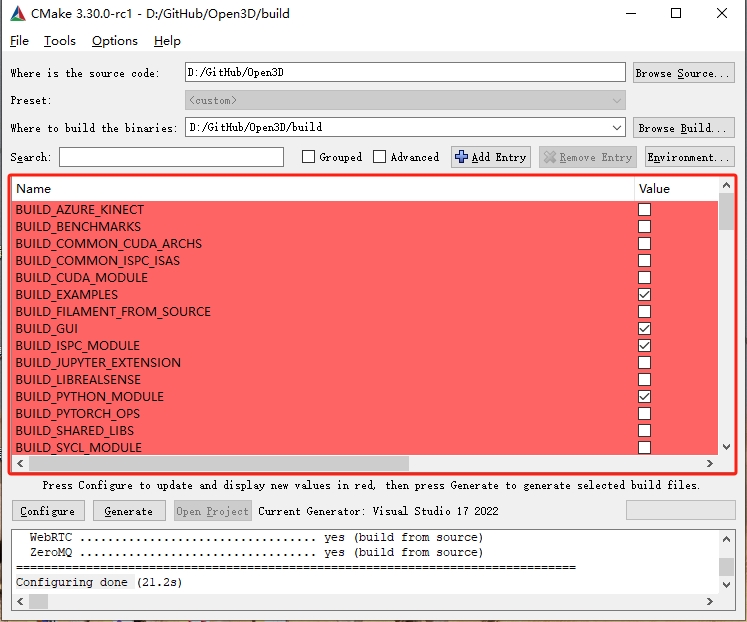Click the WebRTC log line
747x622 pixels.
(256, 538)
